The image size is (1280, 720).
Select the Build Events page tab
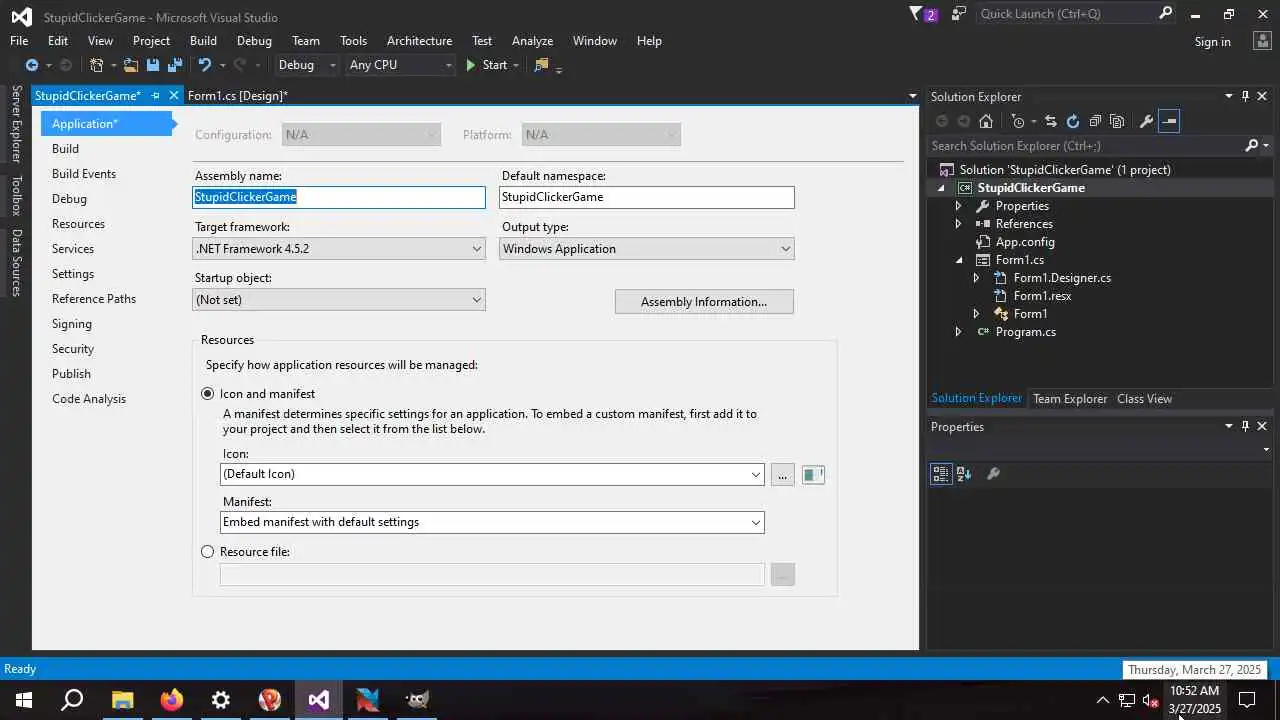84,174
